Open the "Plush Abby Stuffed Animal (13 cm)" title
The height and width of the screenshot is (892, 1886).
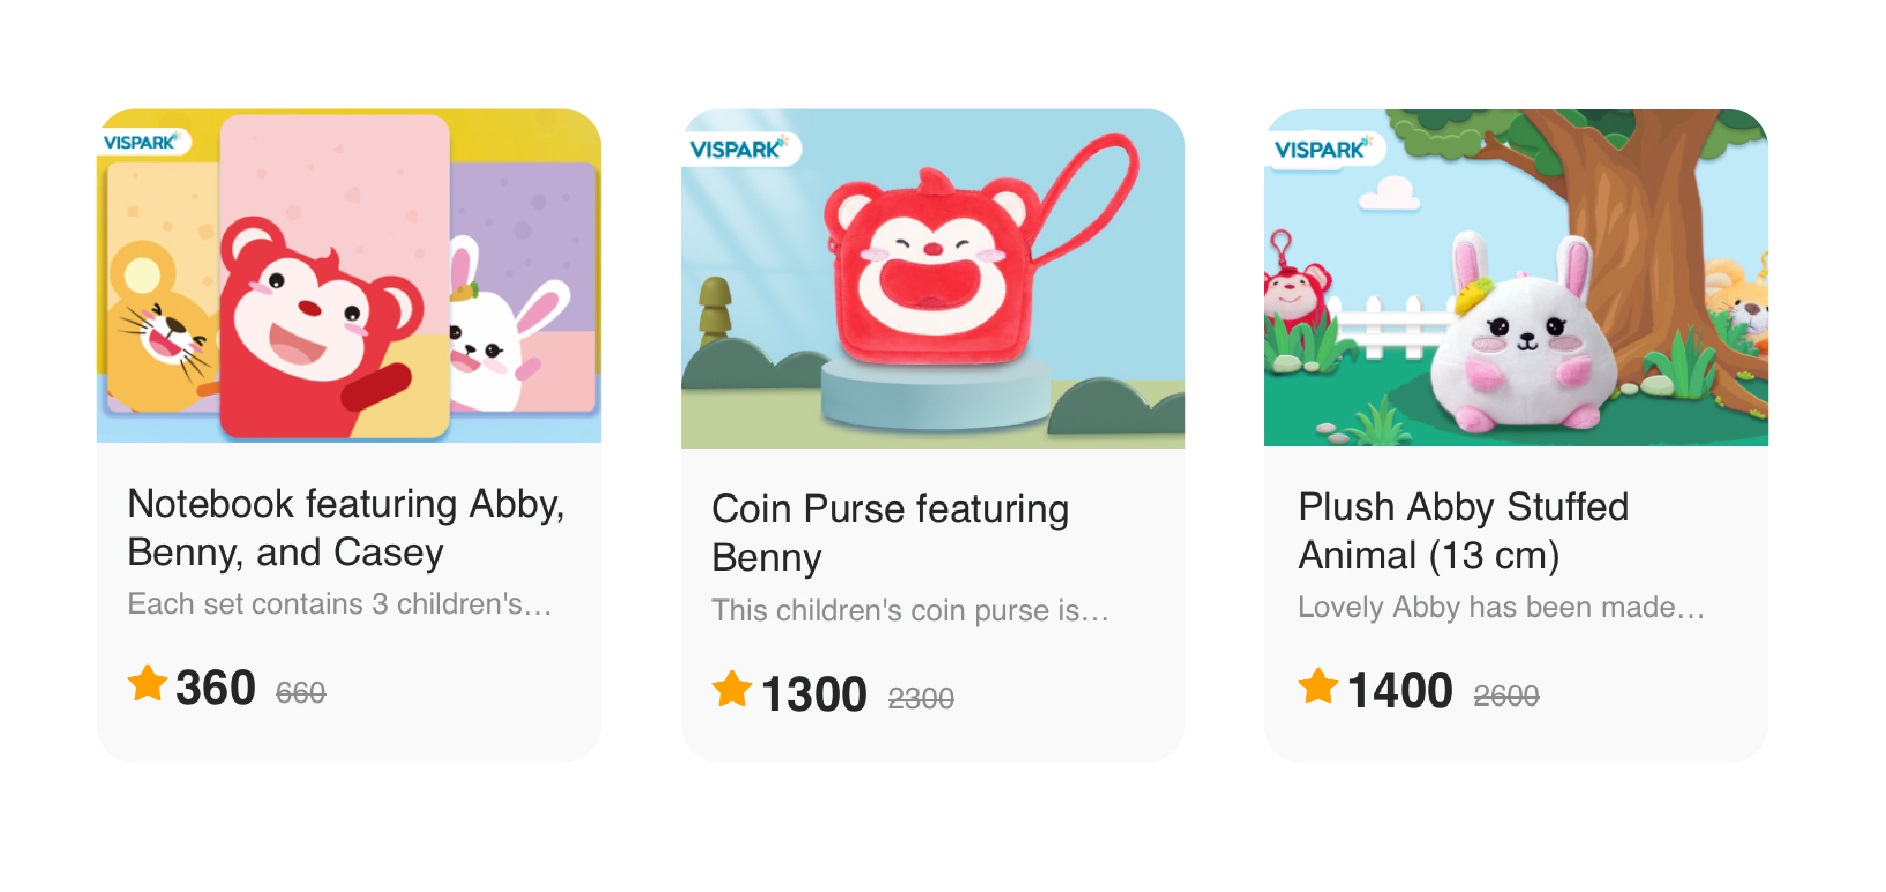point(1463,531)
